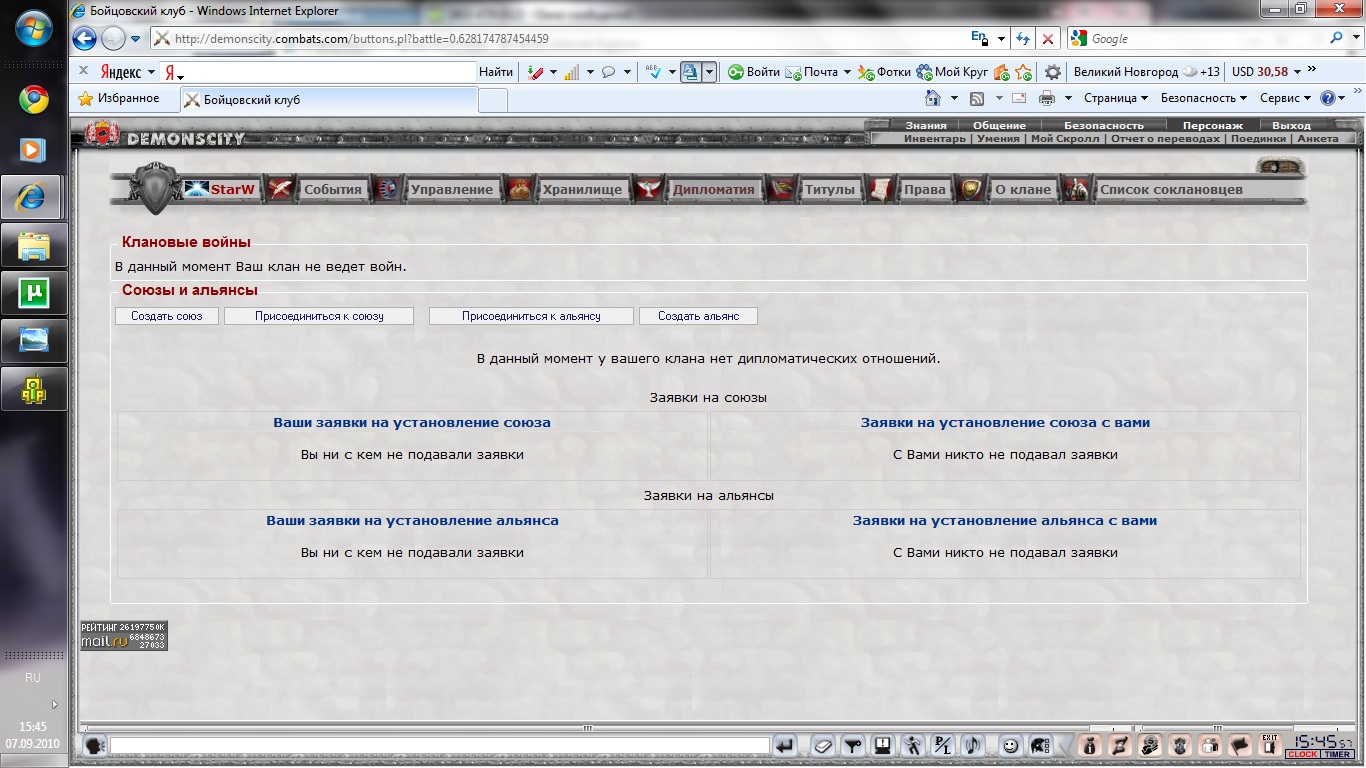Open the Анкета link
Viewport: 1366px width, 768px height.
(x=1318, y=139)
